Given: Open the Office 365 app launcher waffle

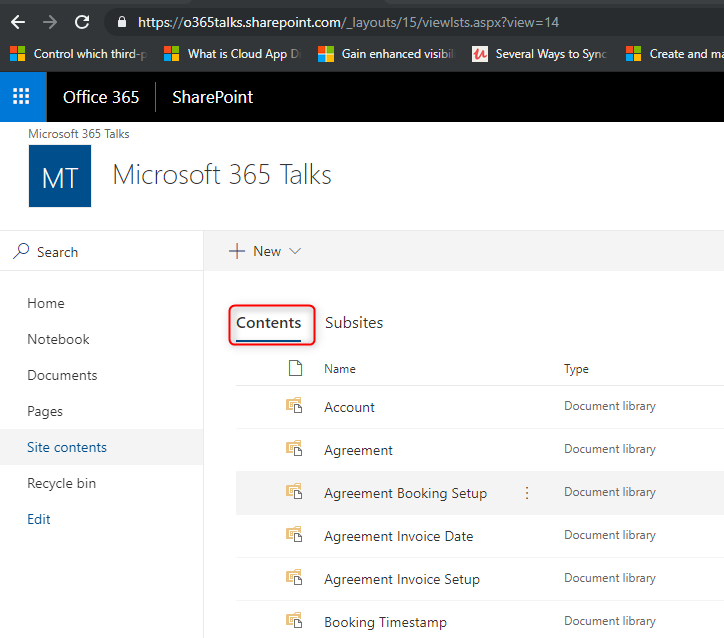Looking at the screenshot, I should pos(21,97).
